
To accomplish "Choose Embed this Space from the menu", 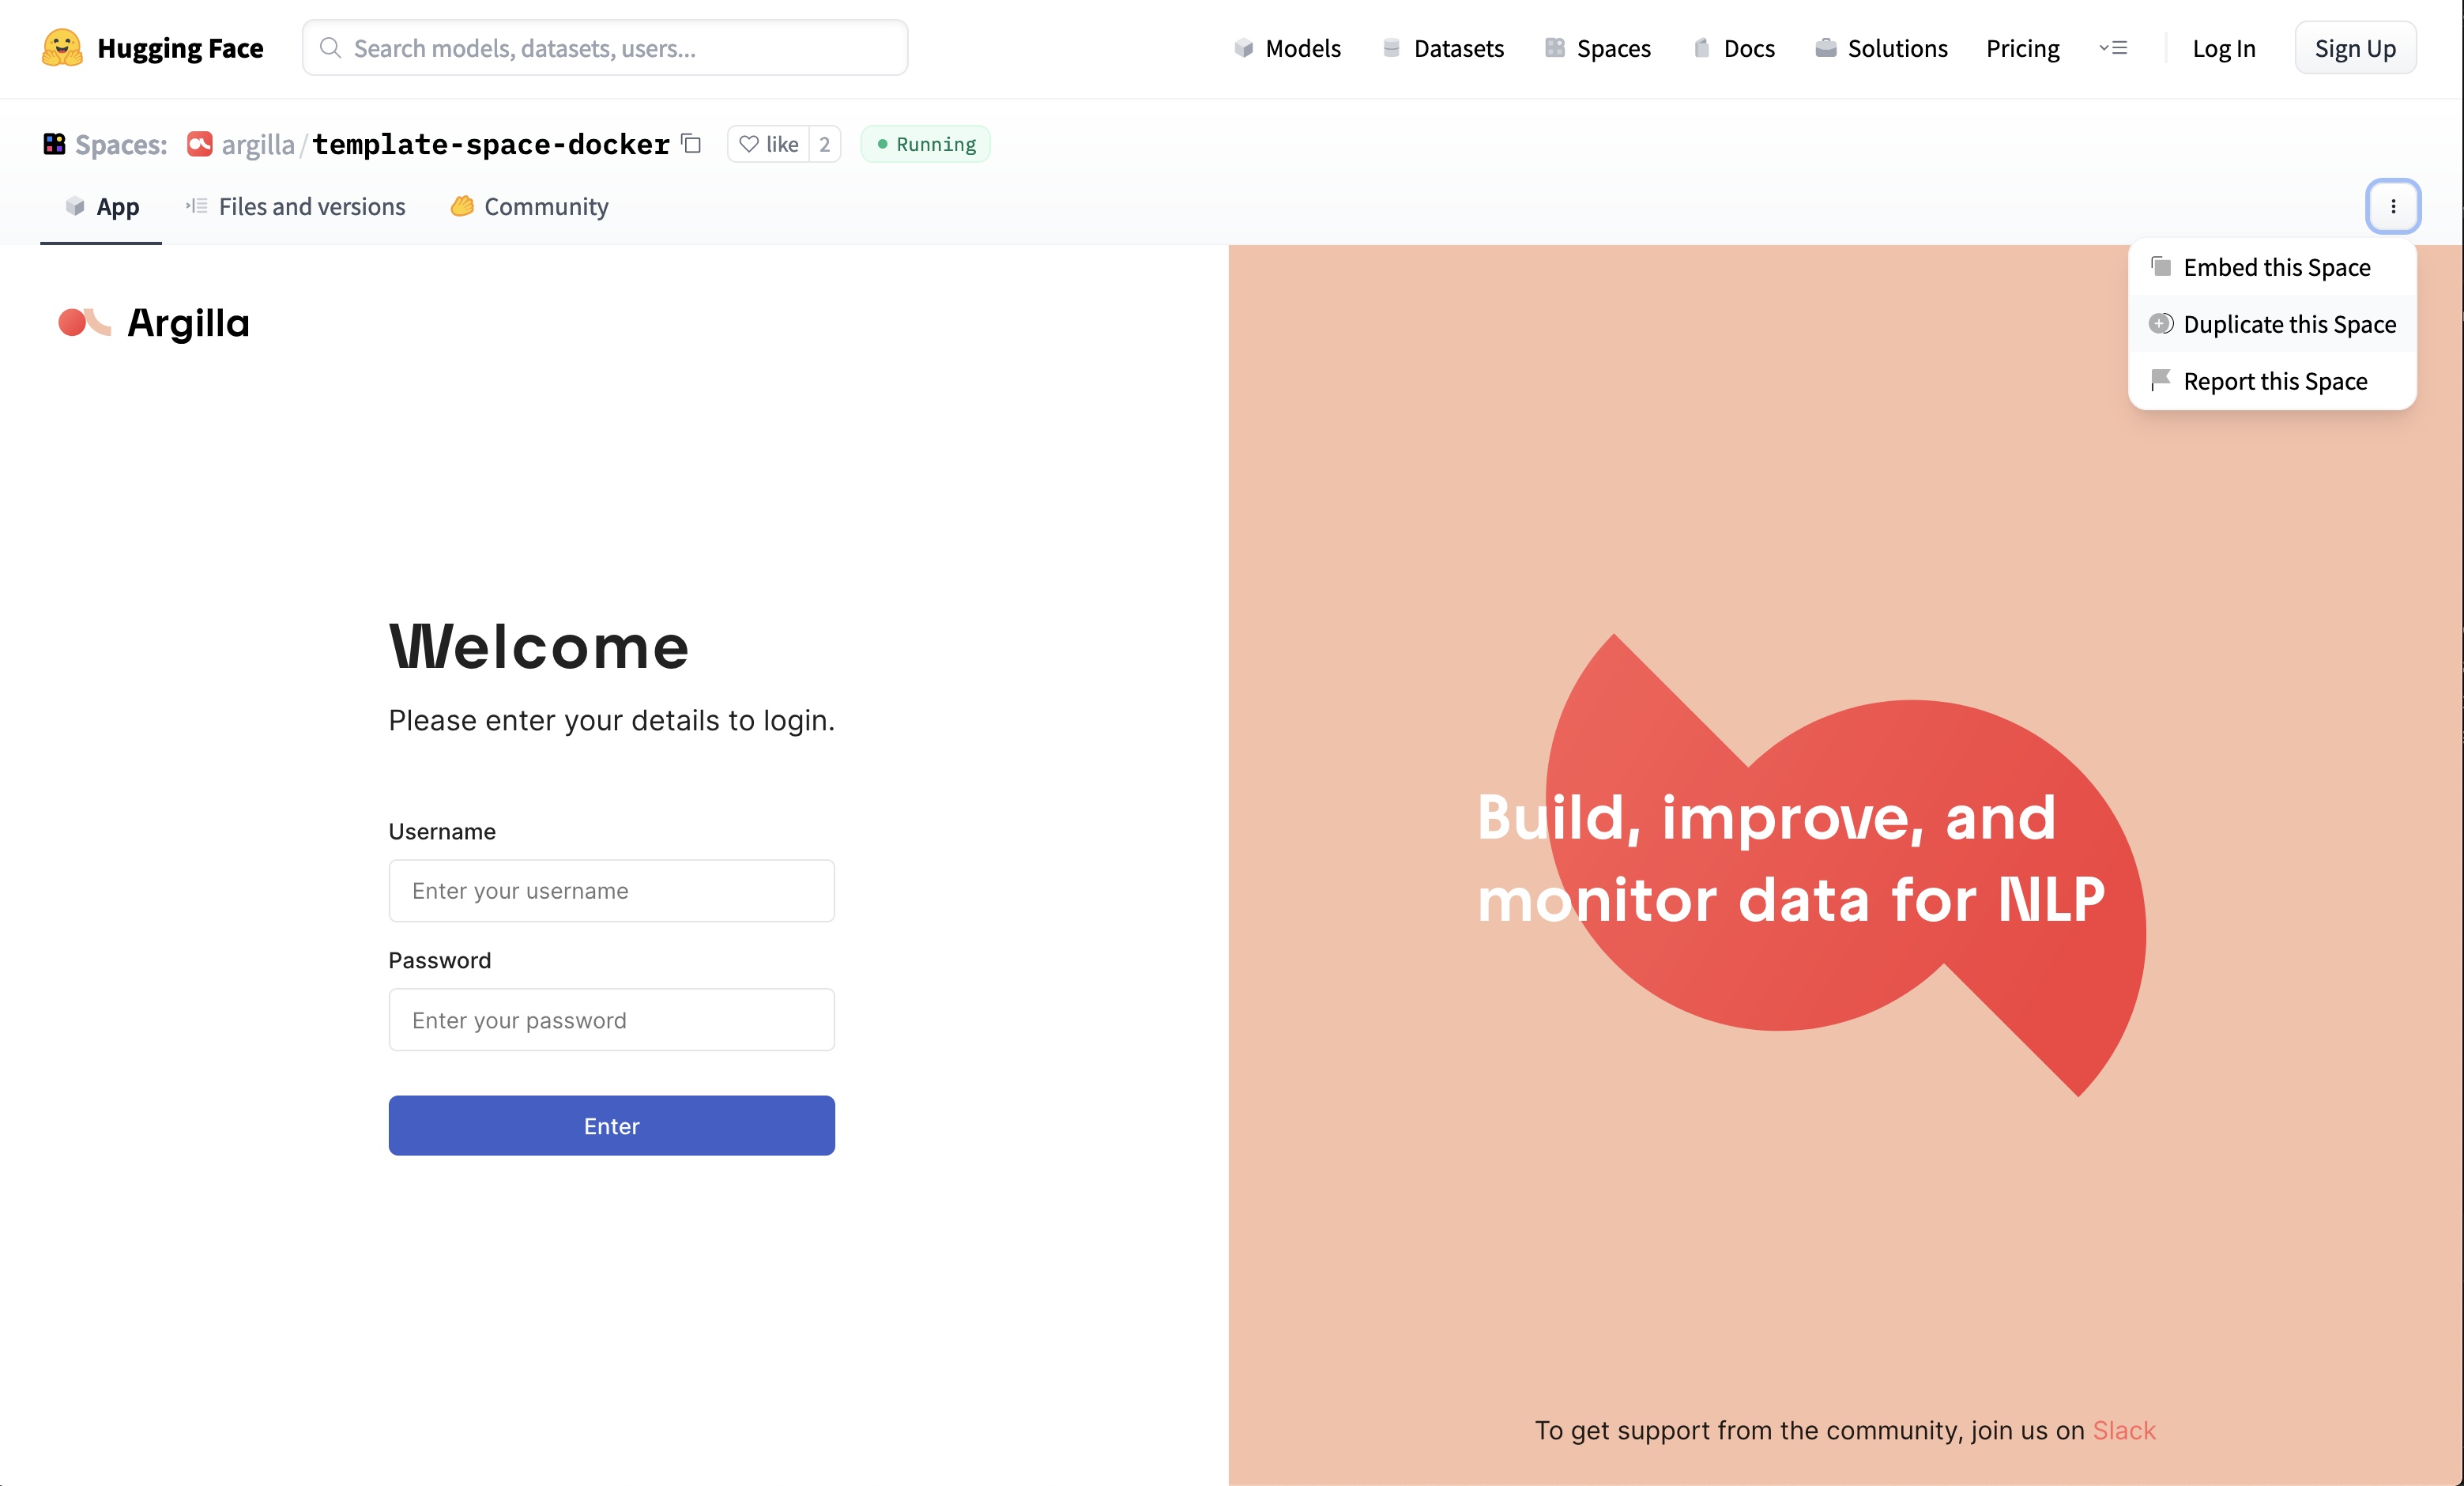I will 2275,268.
